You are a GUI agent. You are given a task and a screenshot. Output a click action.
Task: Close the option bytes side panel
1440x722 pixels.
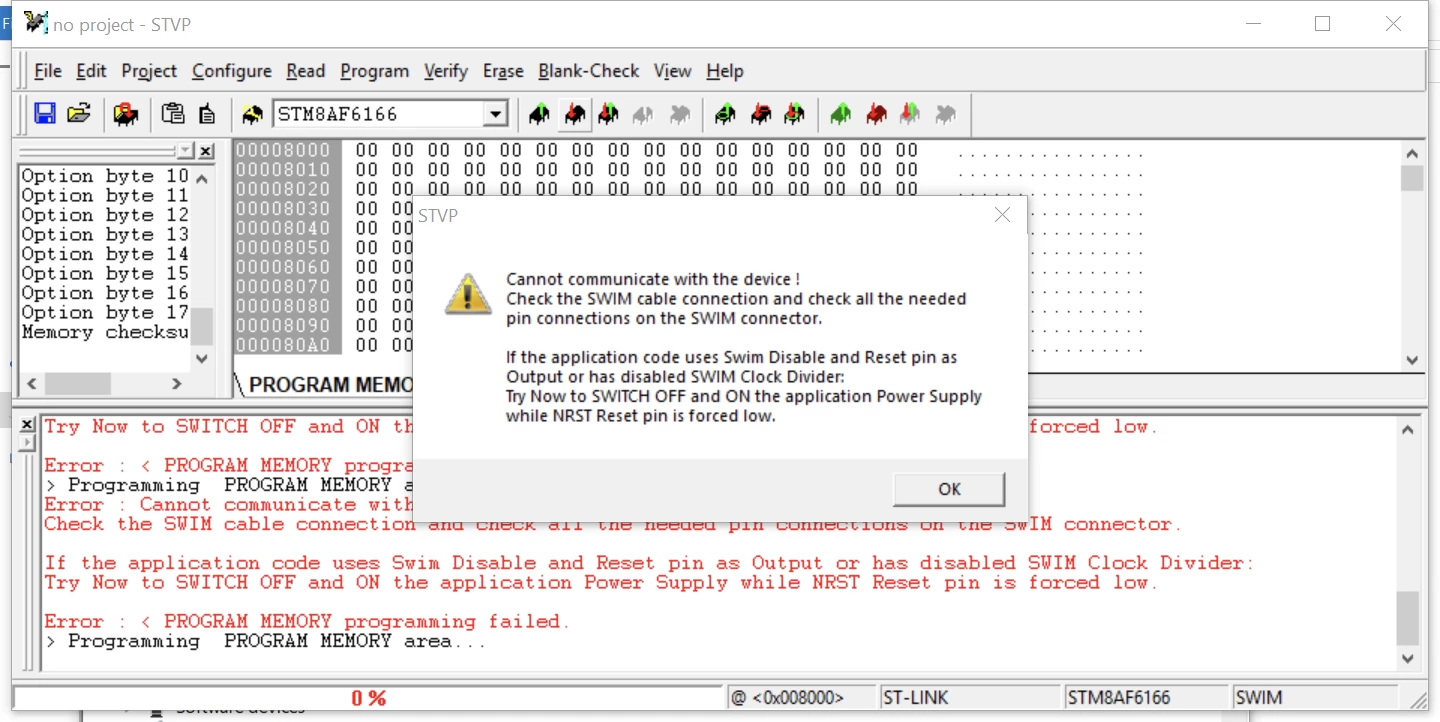206,151
